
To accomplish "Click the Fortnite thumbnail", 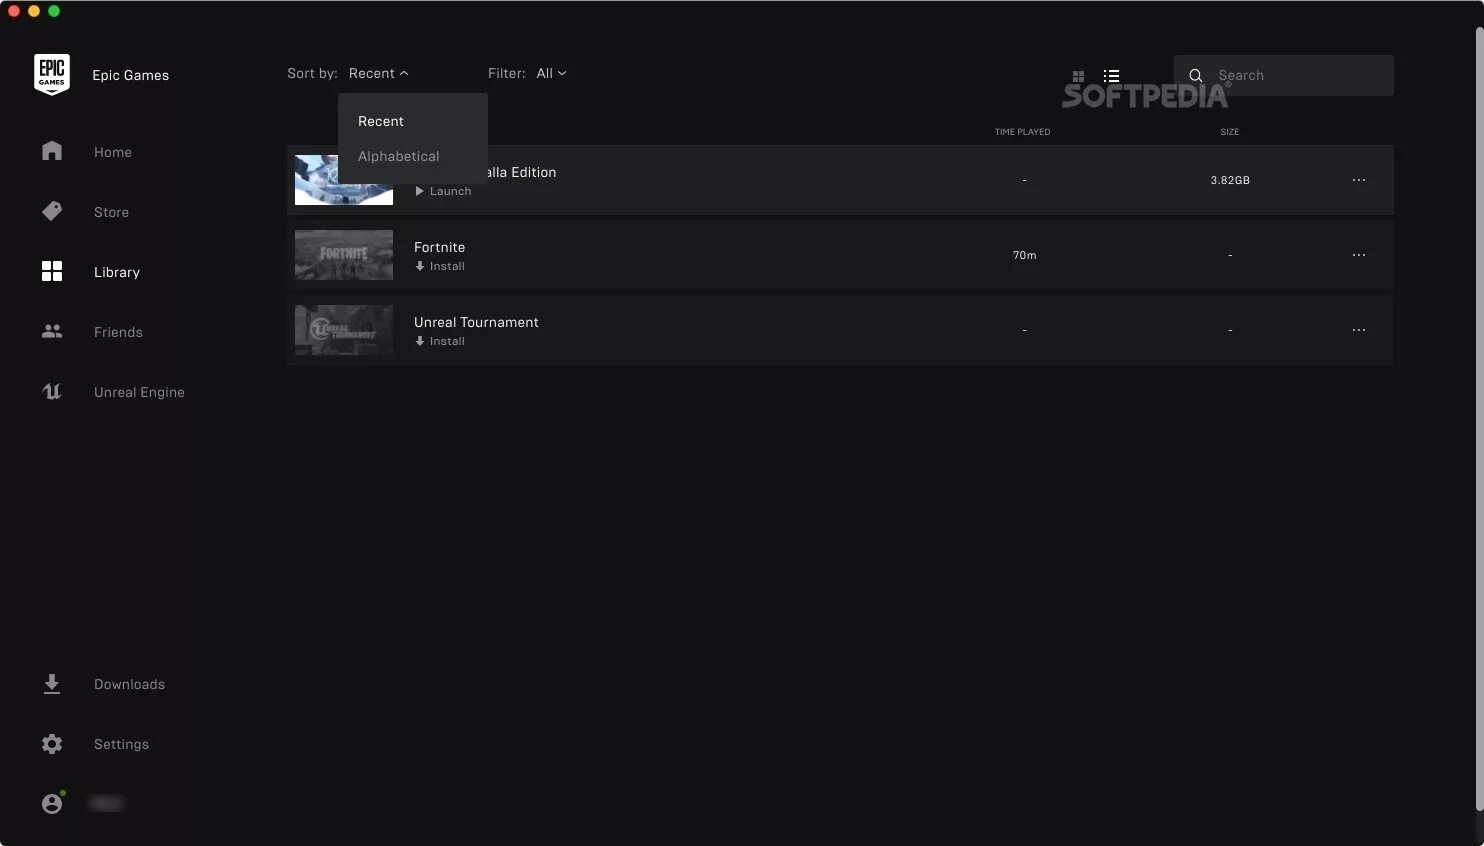I will coord(344,255).
